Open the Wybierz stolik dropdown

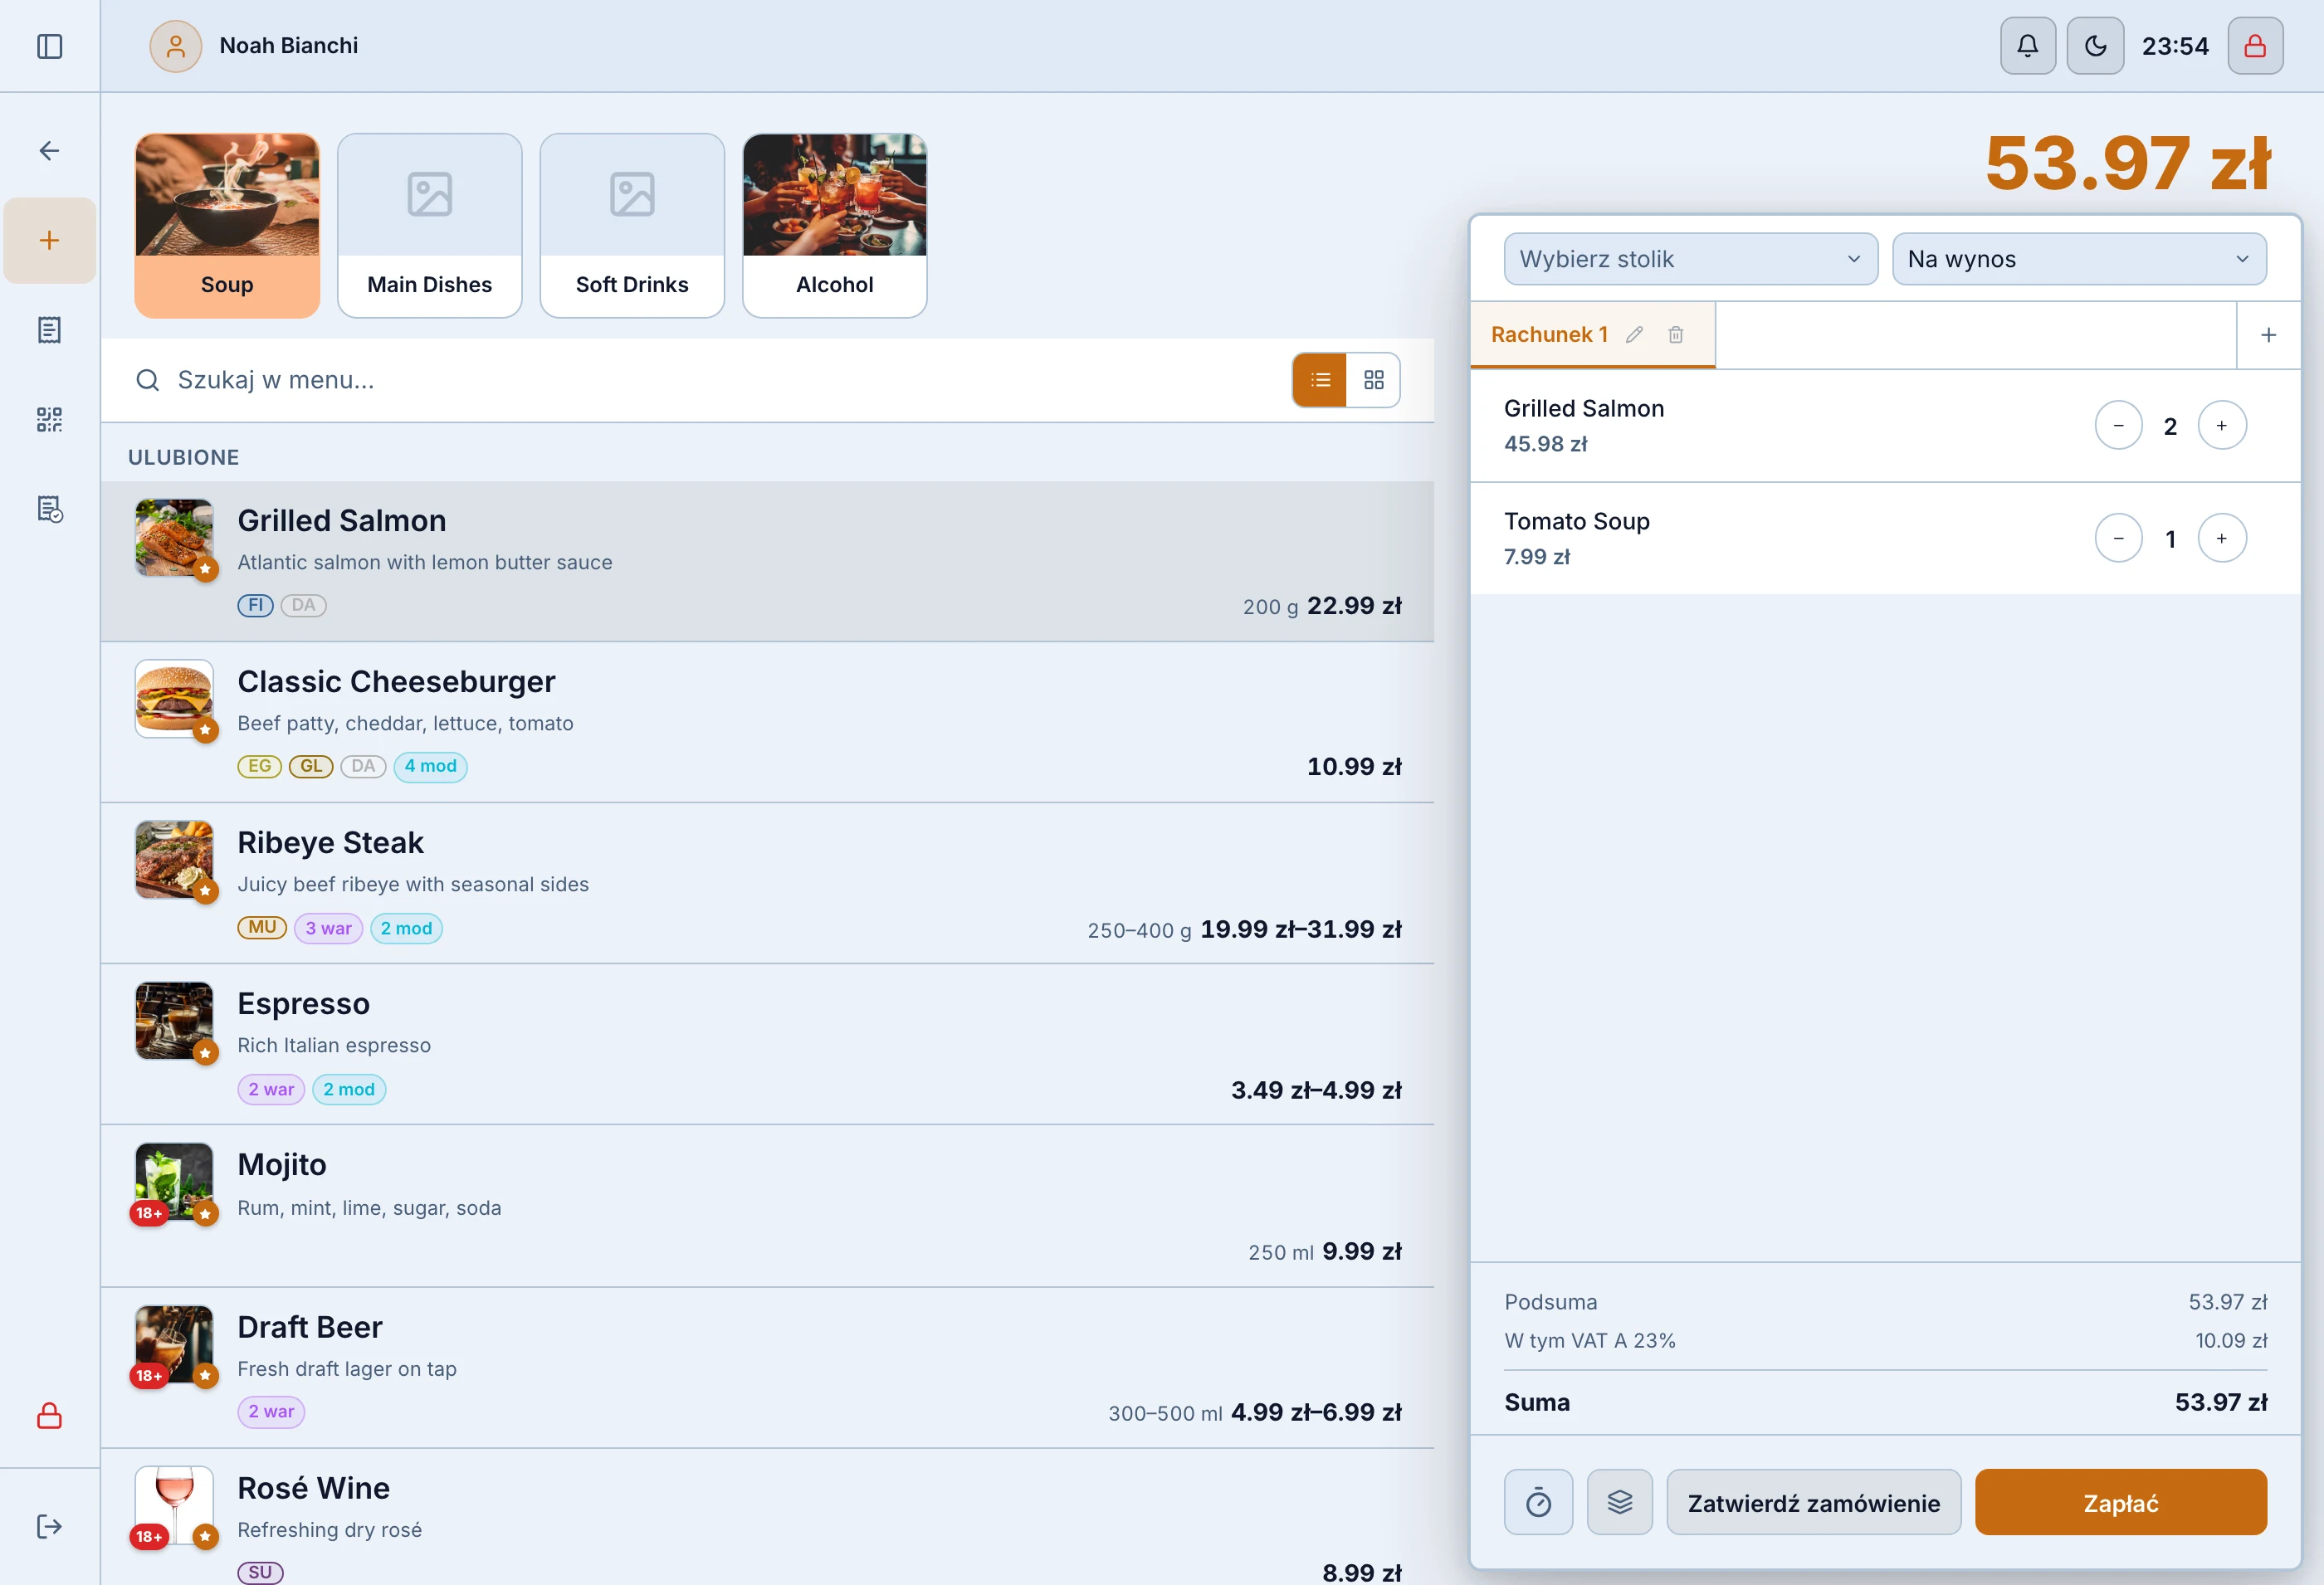[1690, 259]
